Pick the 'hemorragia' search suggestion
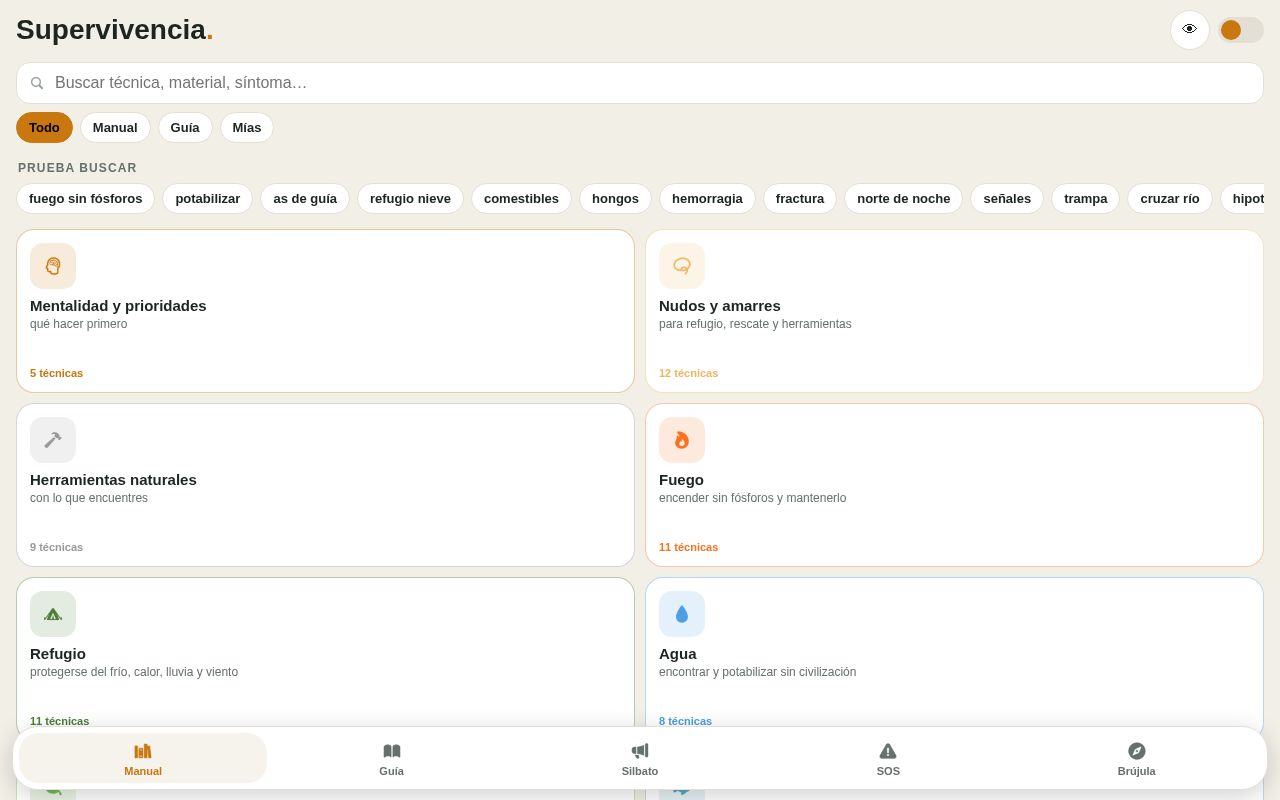This screenshot has height=800, width=1280. coord(707,198)
